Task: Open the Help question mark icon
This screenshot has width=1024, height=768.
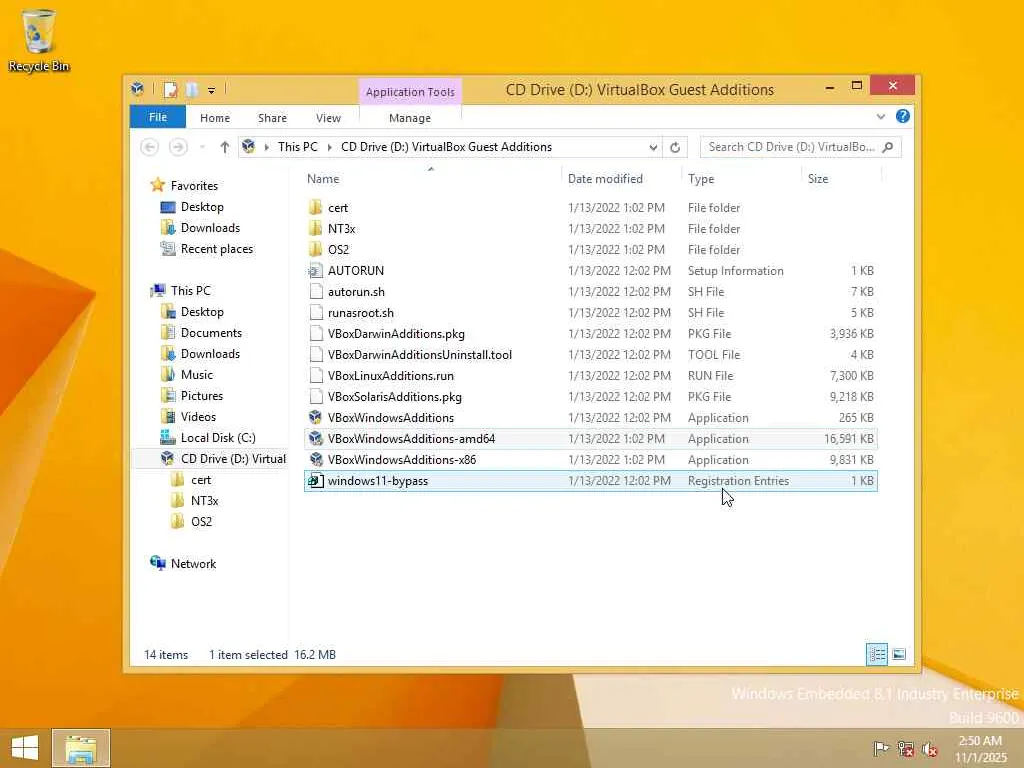Action: coord(903,116)
